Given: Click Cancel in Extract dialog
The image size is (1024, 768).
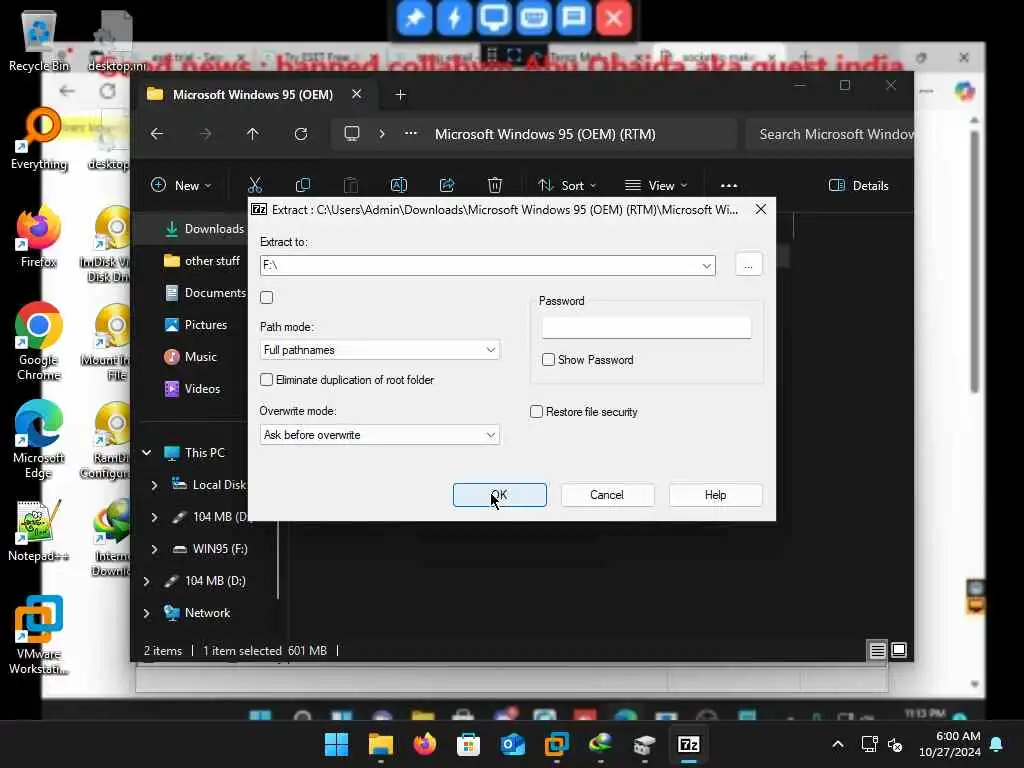Looking at the screenshot, I should (x=607, y=495).
